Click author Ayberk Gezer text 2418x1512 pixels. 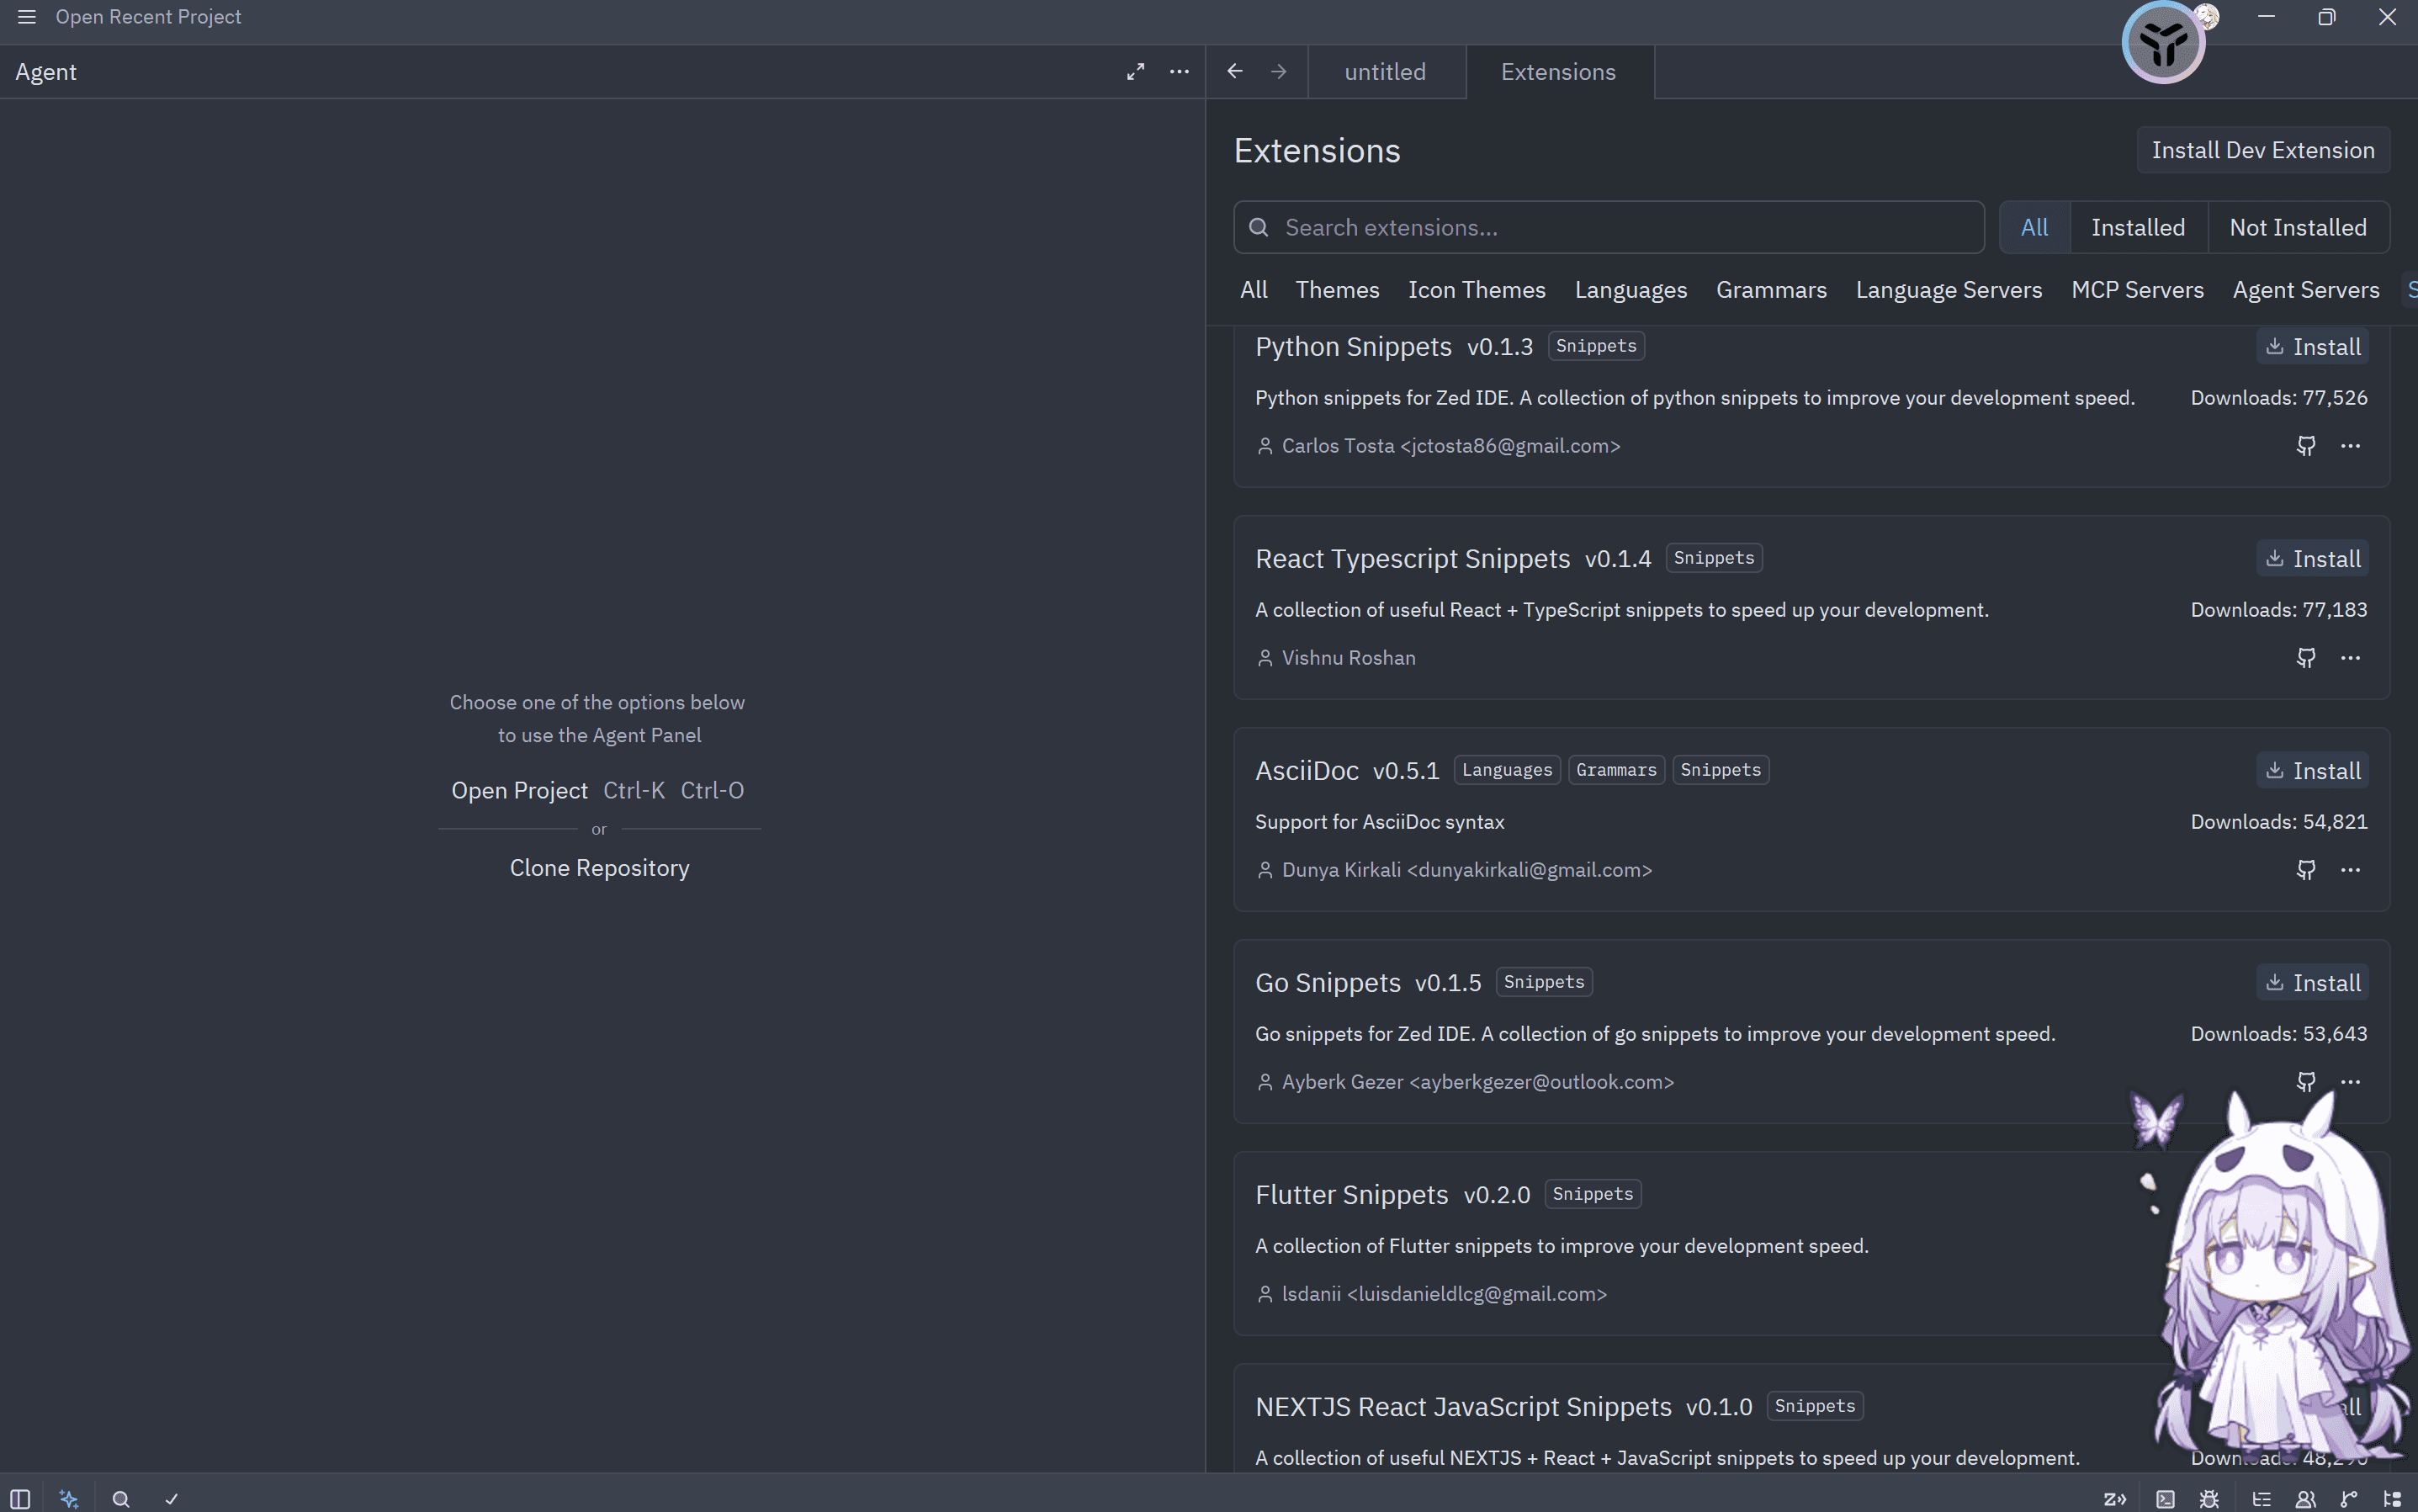tap(1477, 1082)
